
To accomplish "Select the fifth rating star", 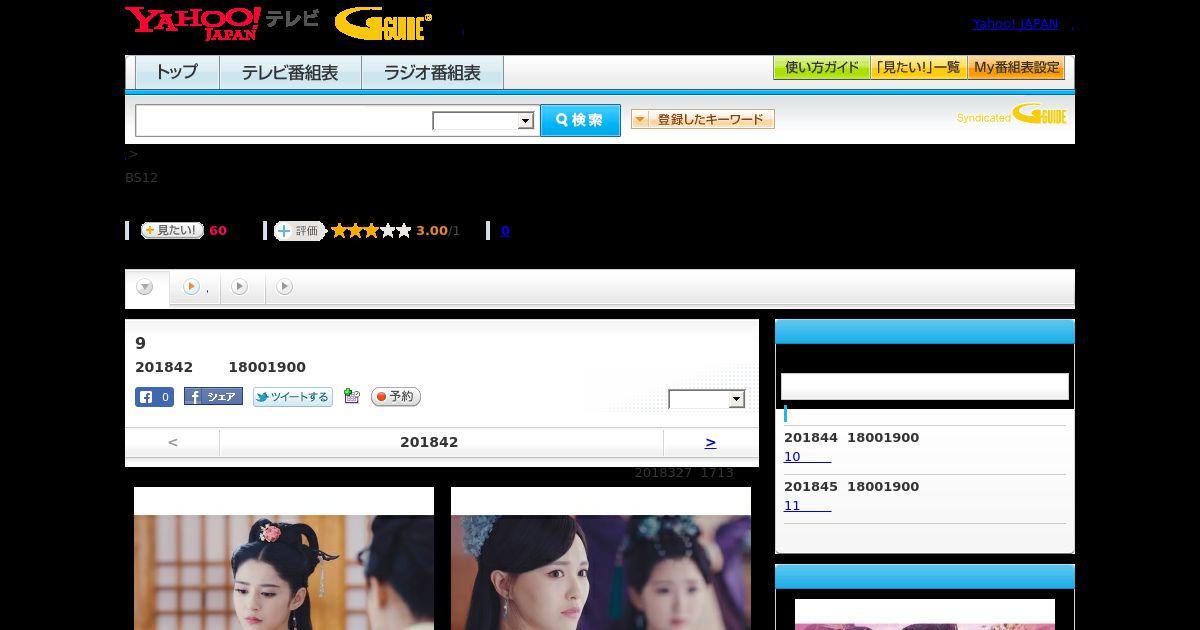I will (x=403, y=231).
